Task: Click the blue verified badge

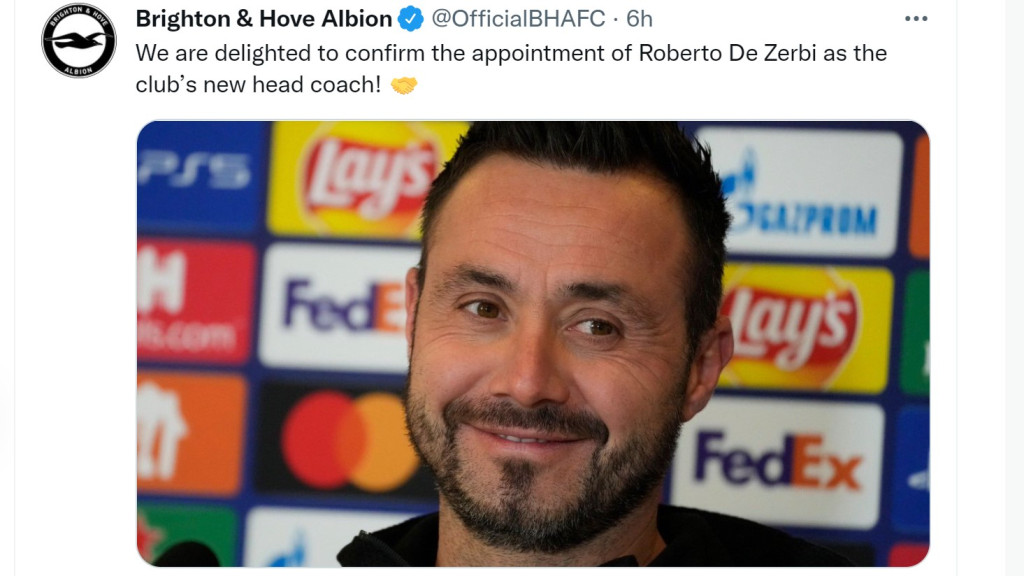Action: pos(411,19)
